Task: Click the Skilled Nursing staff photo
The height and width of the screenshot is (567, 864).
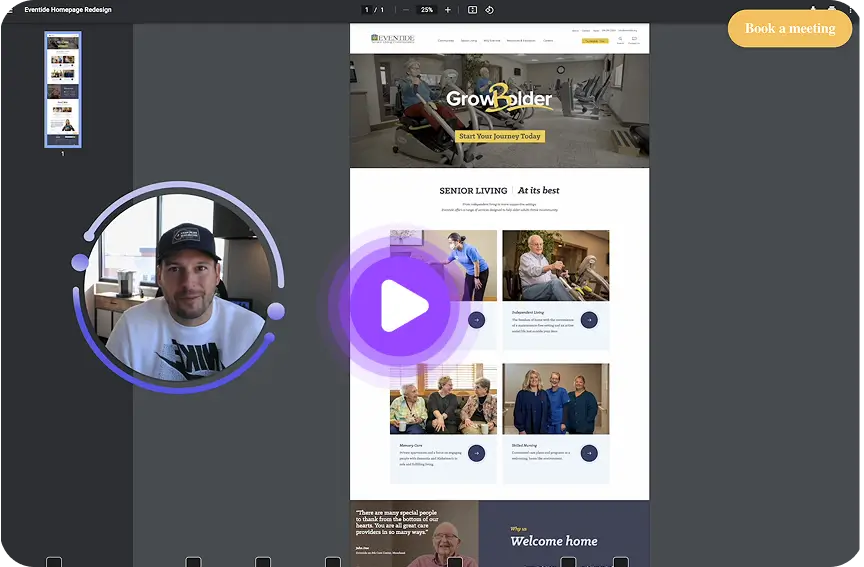Action: pyautogui.click(x=556, y=399)
